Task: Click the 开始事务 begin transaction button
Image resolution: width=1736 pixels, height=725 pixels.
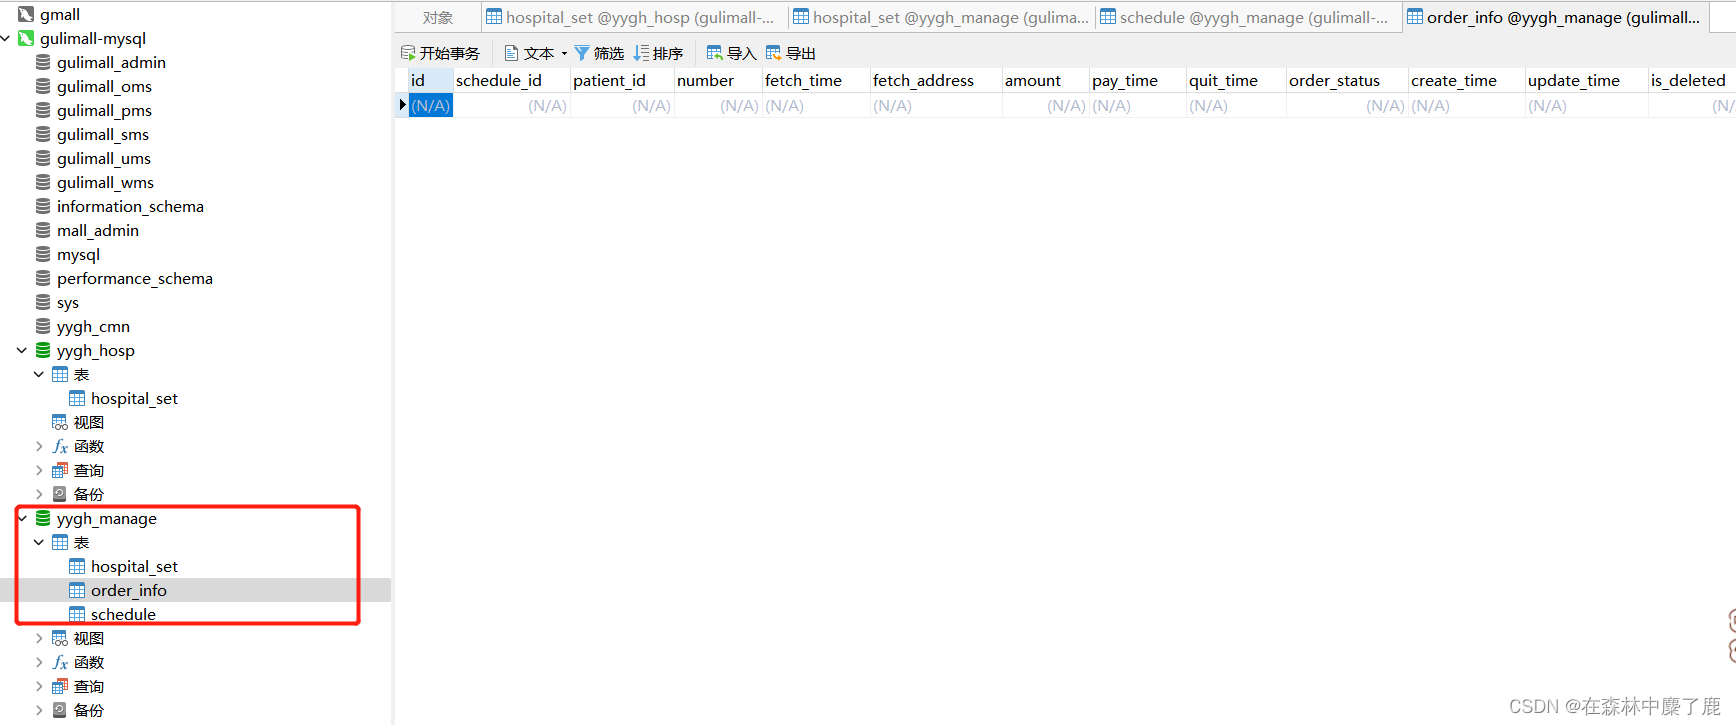Action: coord(440,53)
